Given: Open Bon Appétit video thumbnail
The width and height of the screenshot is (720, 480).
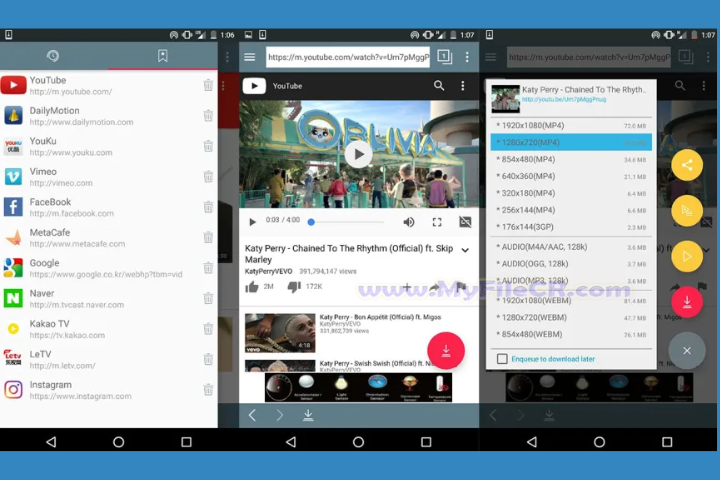Looking at the screenshot, I should pos(280,333).
